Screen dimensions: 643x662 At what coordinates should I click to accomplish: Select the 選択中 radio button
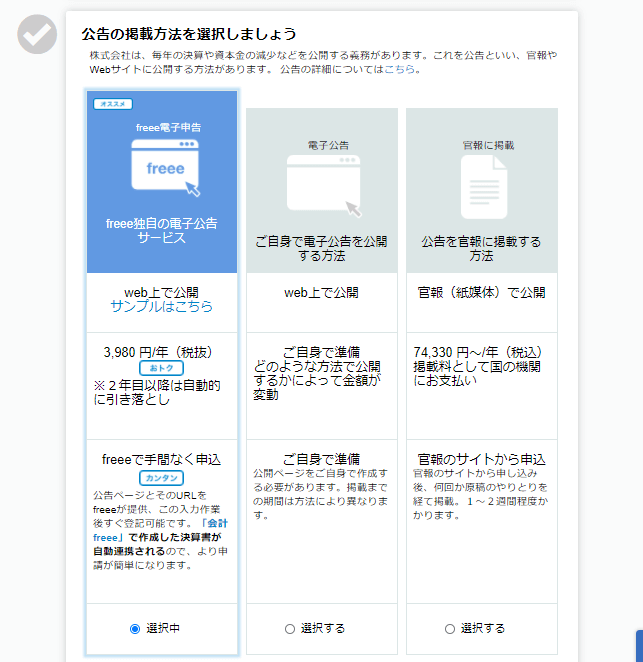click(x=135, y=629)
